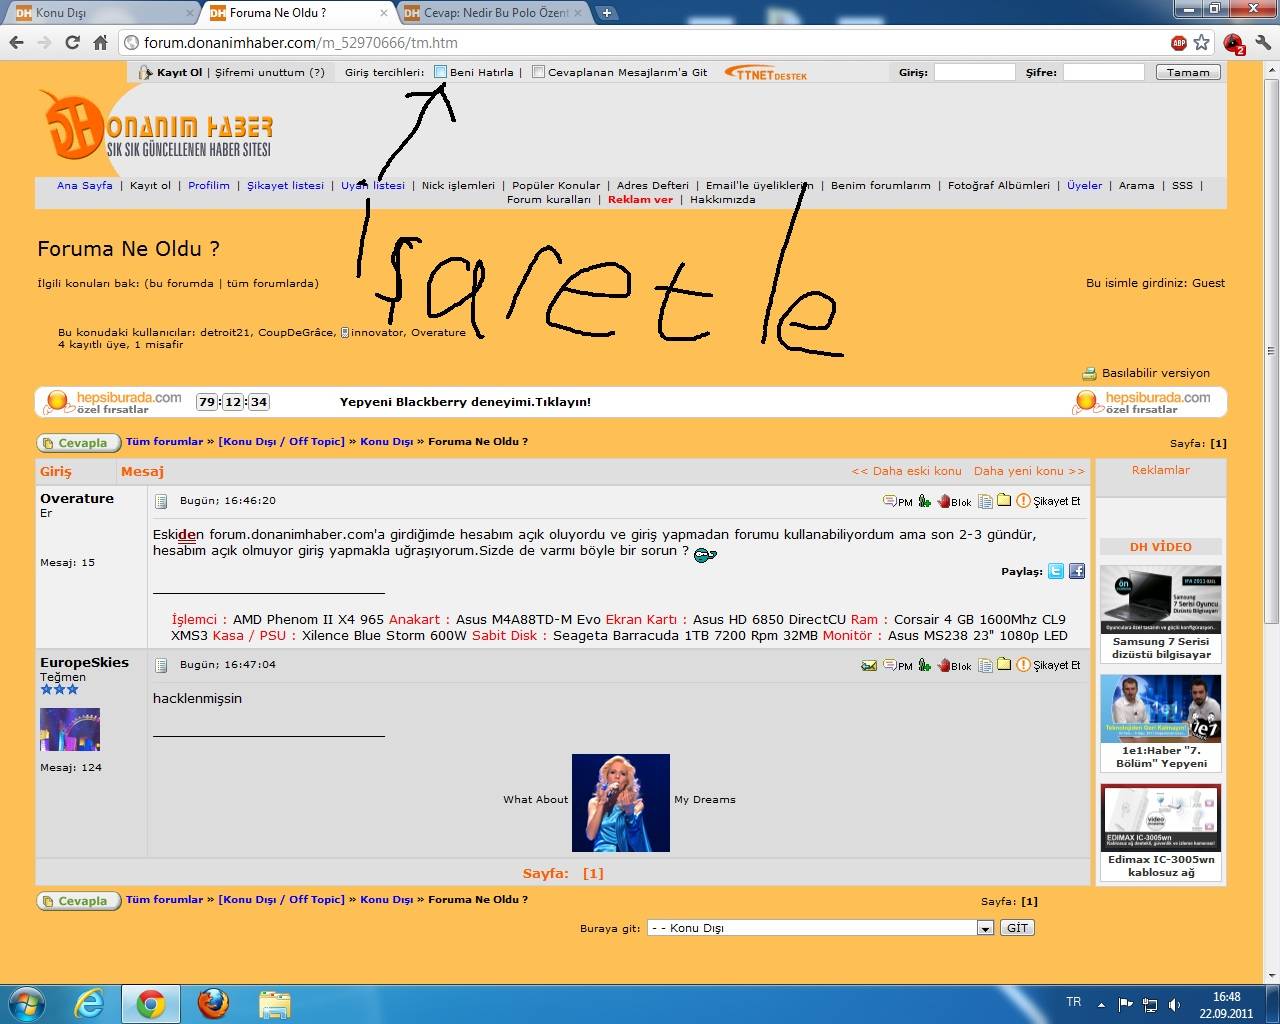1280x1024 pixels.
Task: Block Overature using the red hand icon
Action: [954, 501]
